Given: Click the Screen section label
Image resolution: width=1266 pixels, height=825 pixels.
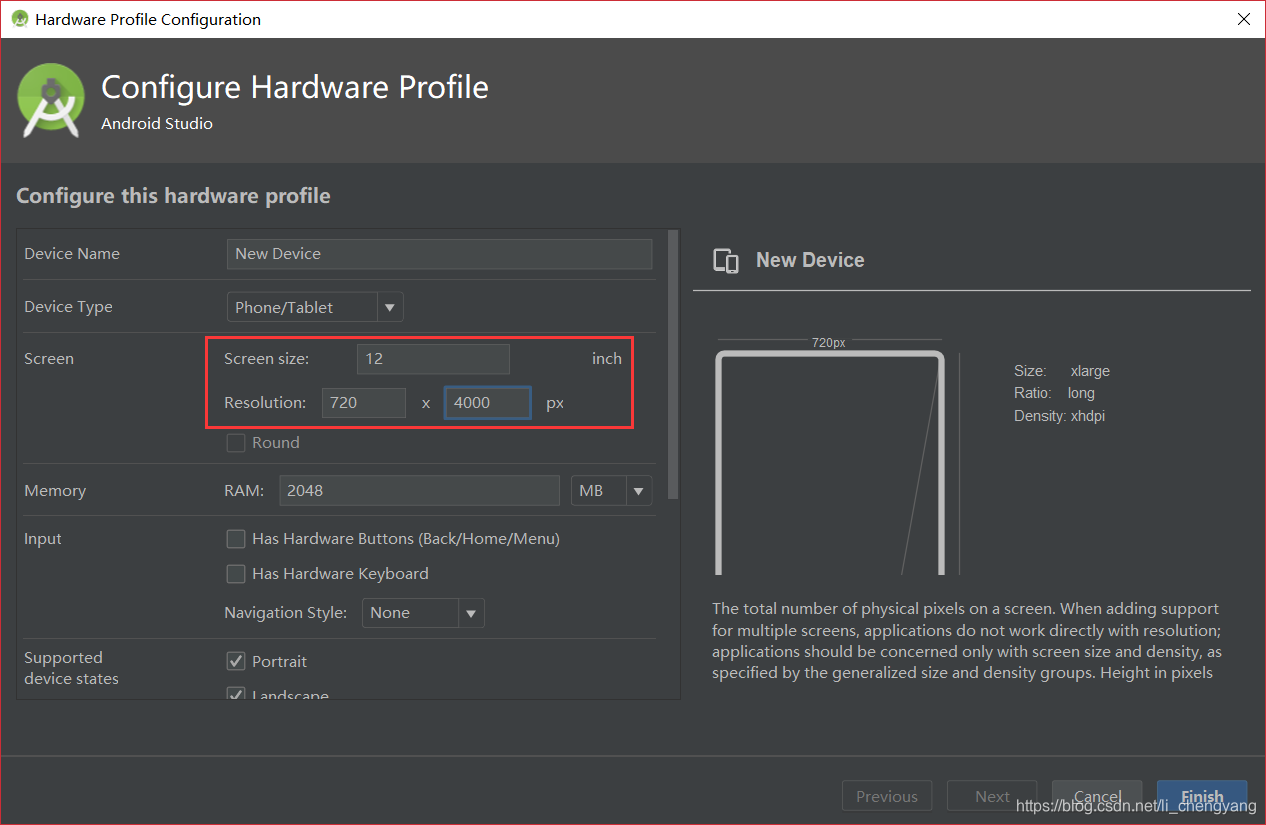Looking at the screenshot, I should [49, 359].
